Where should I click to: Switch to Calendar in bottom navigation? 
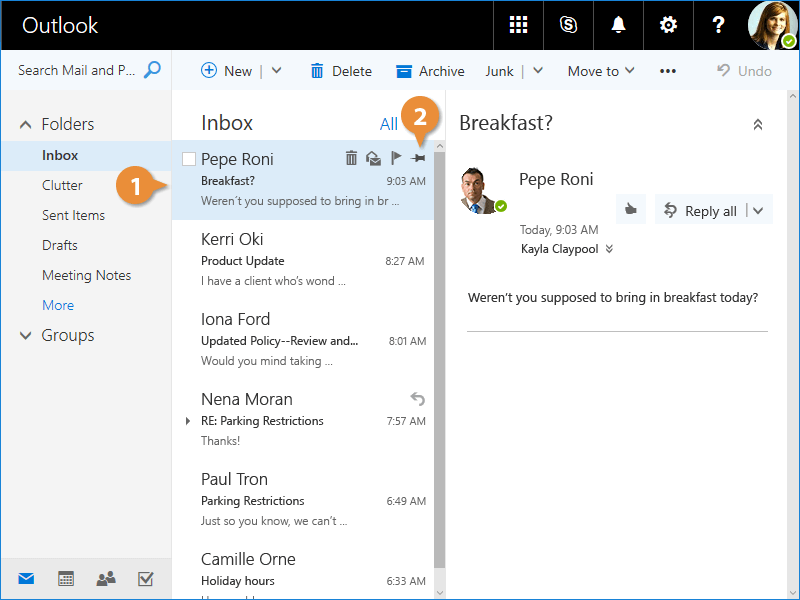66,578
